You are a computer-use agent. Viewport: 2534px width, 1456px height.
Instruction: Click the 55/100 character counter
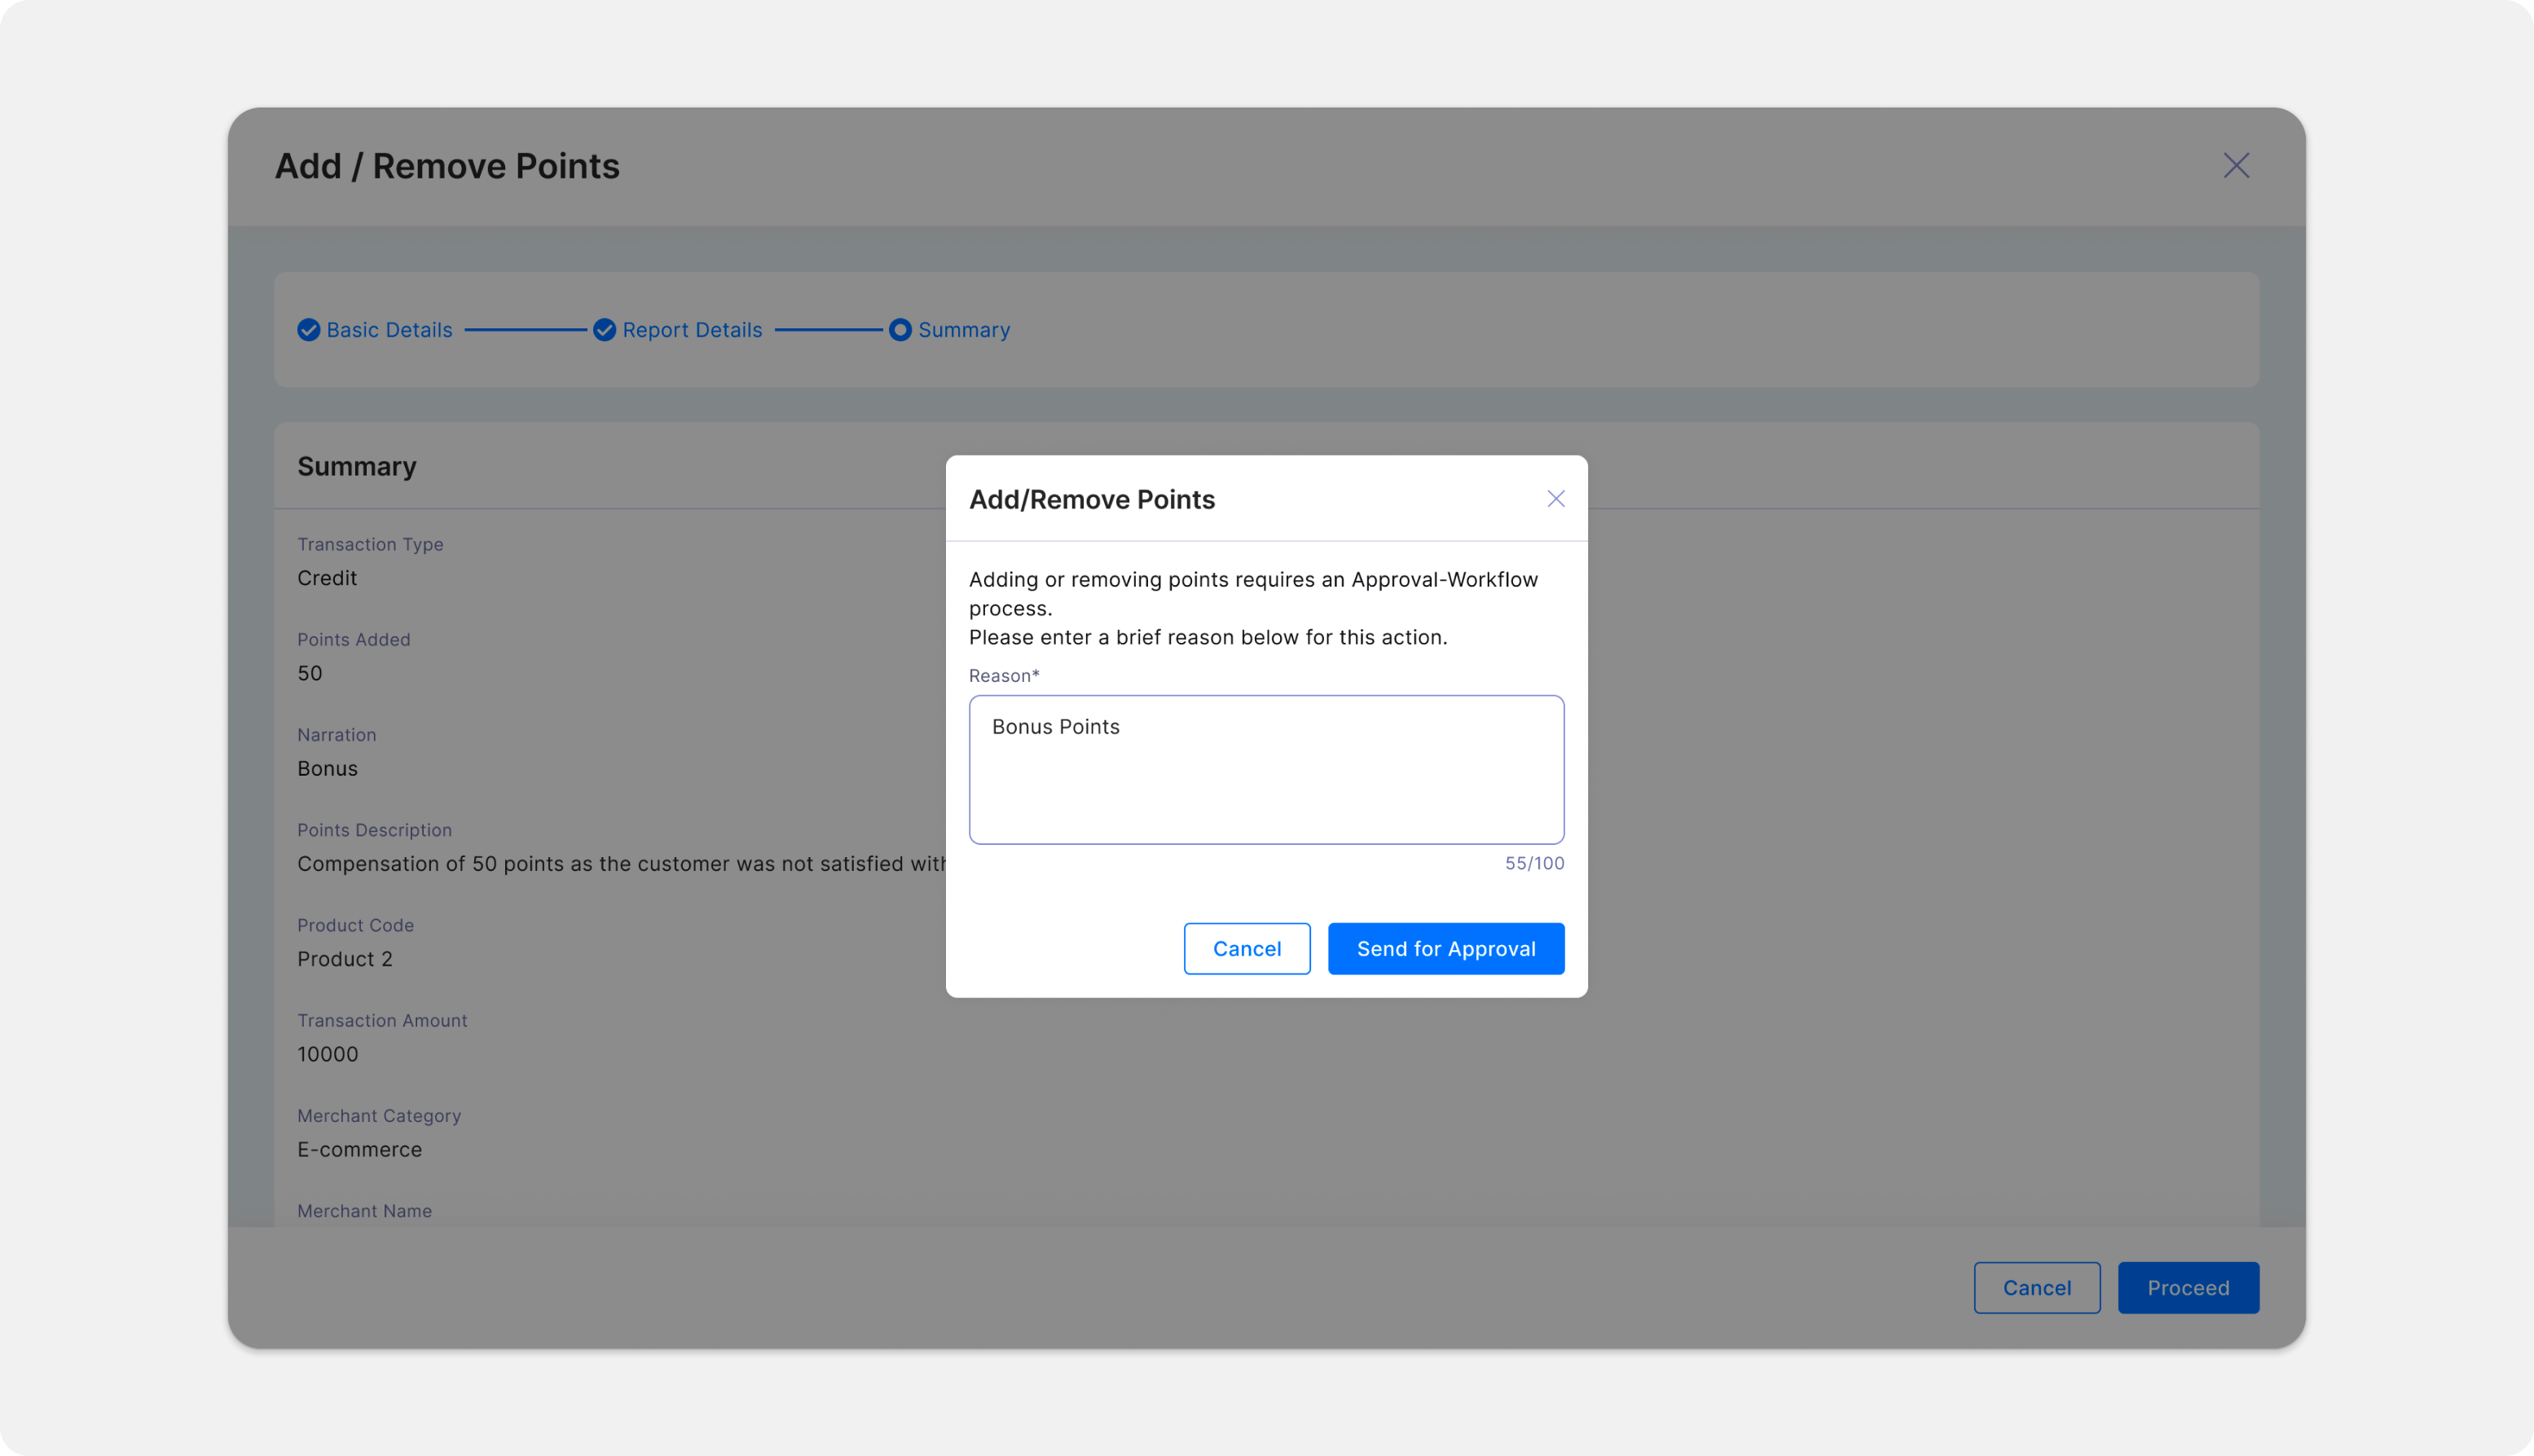click(x=1534, y=864)
